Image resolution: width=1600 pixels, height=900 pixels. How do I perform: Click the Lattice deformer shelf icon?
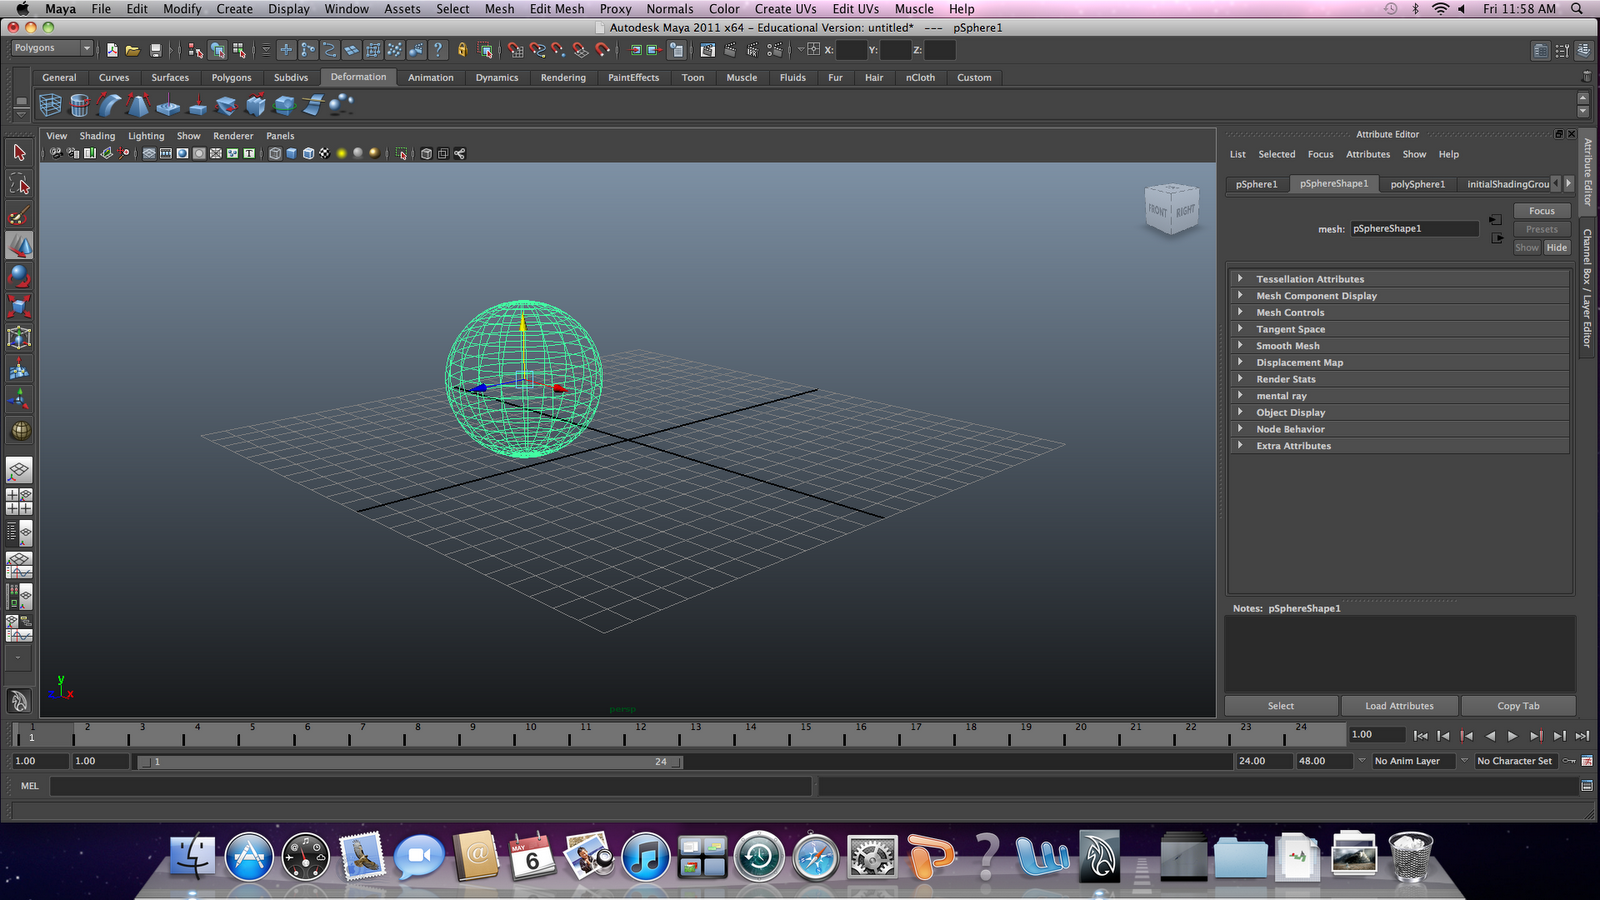pos(50,104)
